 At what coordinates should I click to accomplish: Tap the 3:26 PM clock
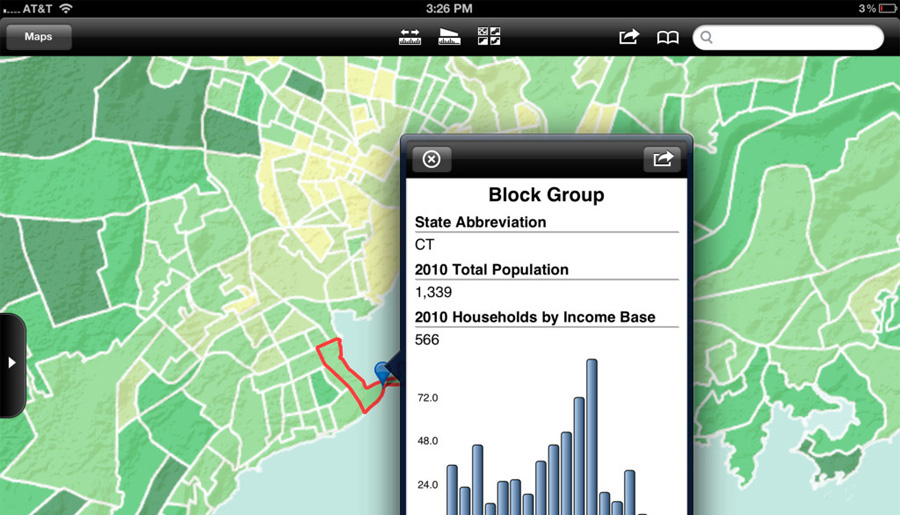(x=449, y=9)
